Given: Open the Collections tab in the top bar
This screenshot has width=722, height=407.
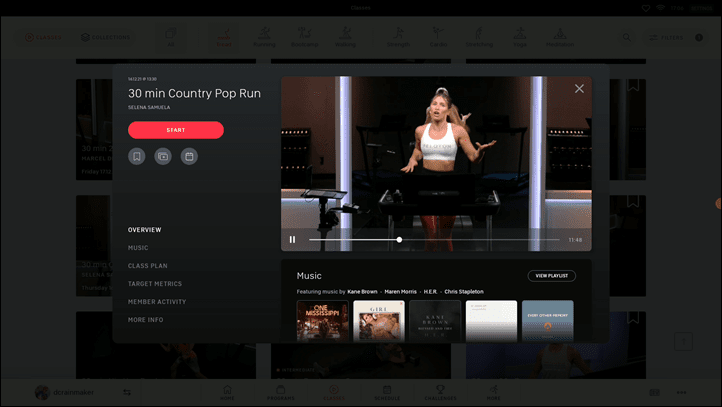Looking at the screenshot, I should click(106, 37).
